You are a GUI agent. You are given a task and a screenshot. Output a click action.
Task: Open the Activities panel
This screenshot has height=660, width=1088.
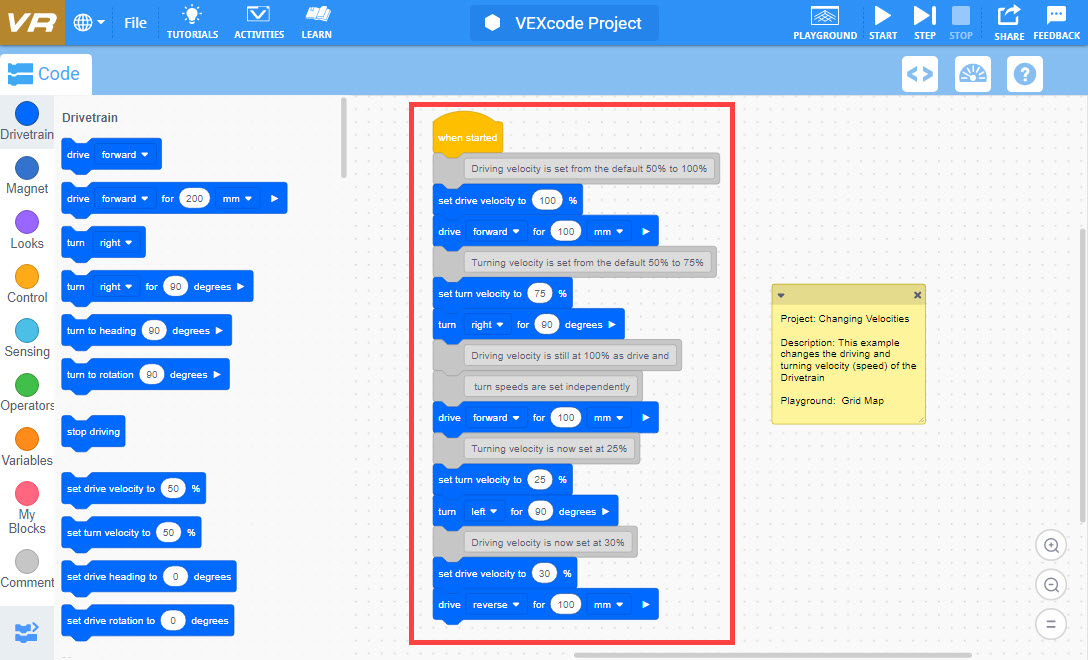tap(258, 22)
